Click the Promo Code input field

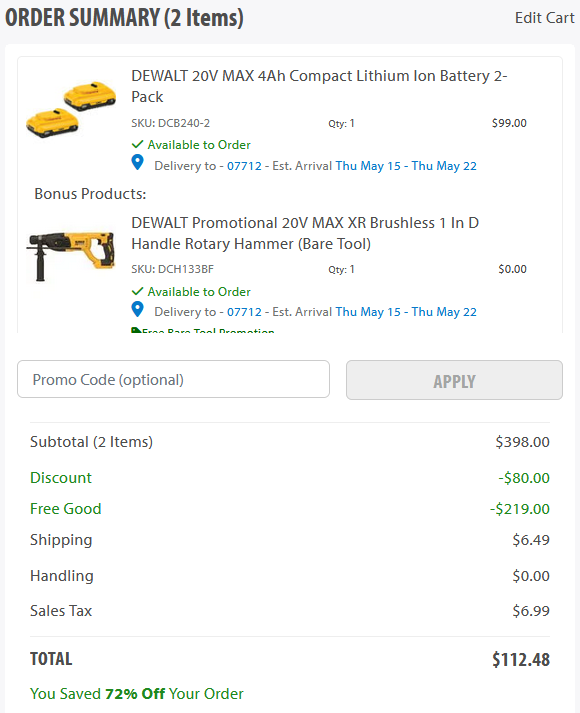173,379
